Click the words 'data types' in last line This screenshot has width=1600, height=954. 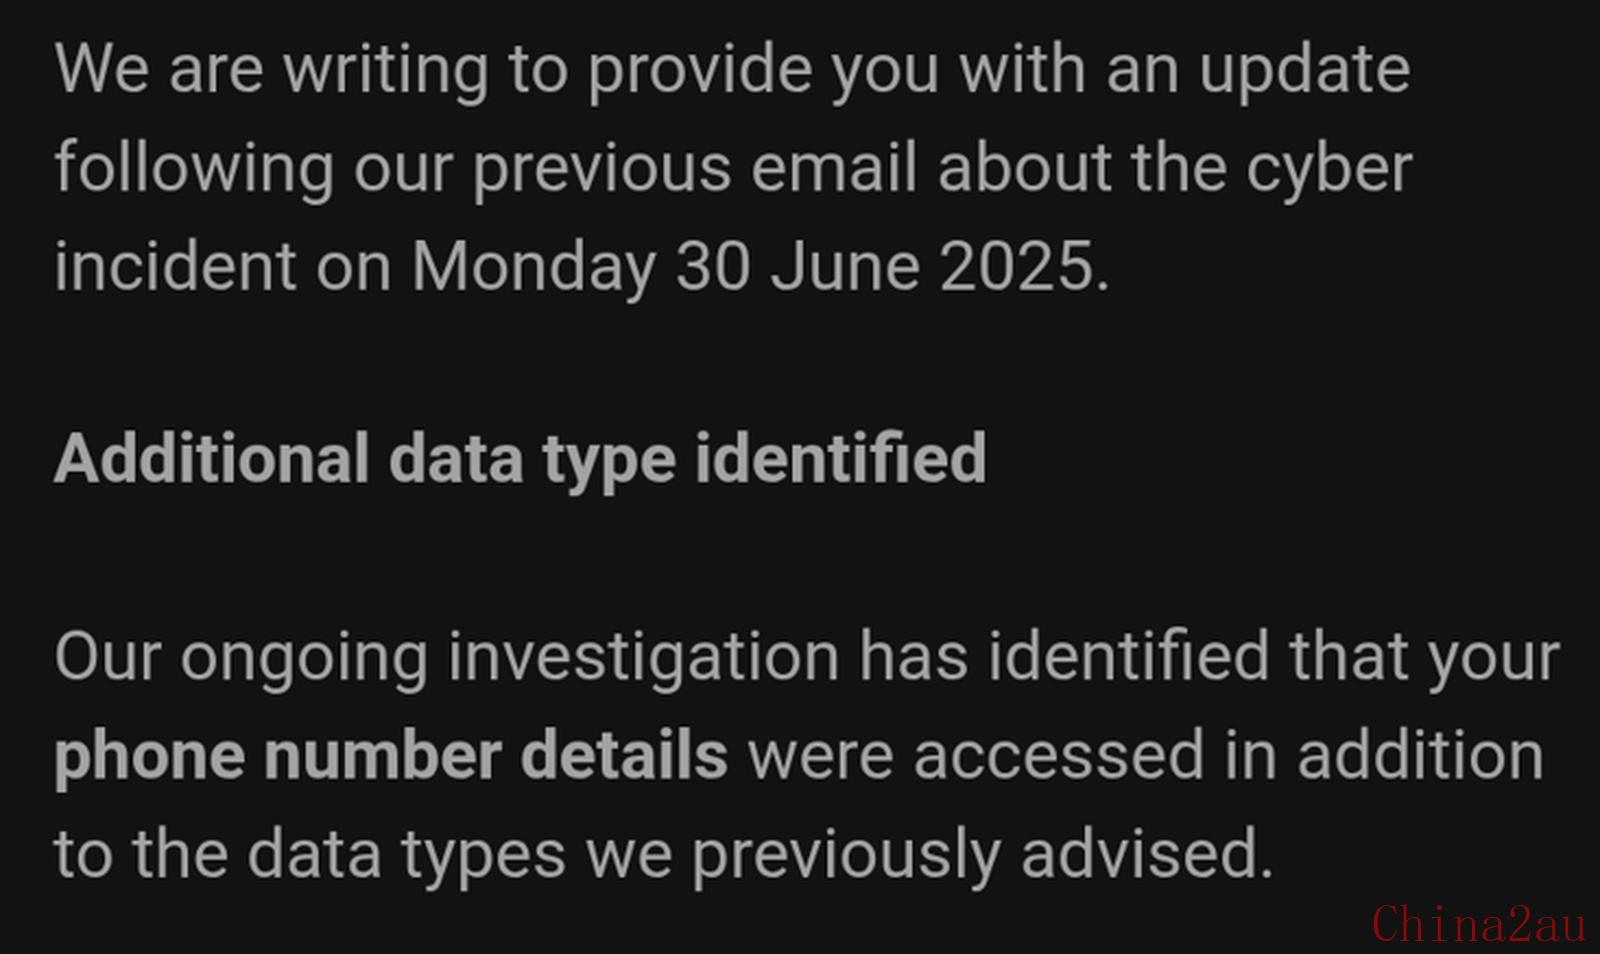(406, 856)
